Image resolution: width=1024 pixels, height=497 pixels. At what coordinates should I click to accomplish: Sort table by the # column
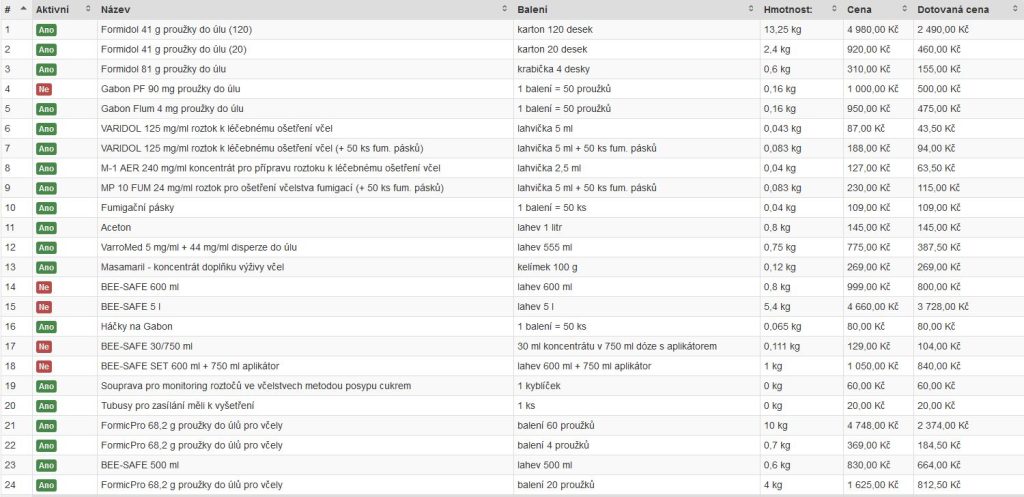tap(16, 10)
